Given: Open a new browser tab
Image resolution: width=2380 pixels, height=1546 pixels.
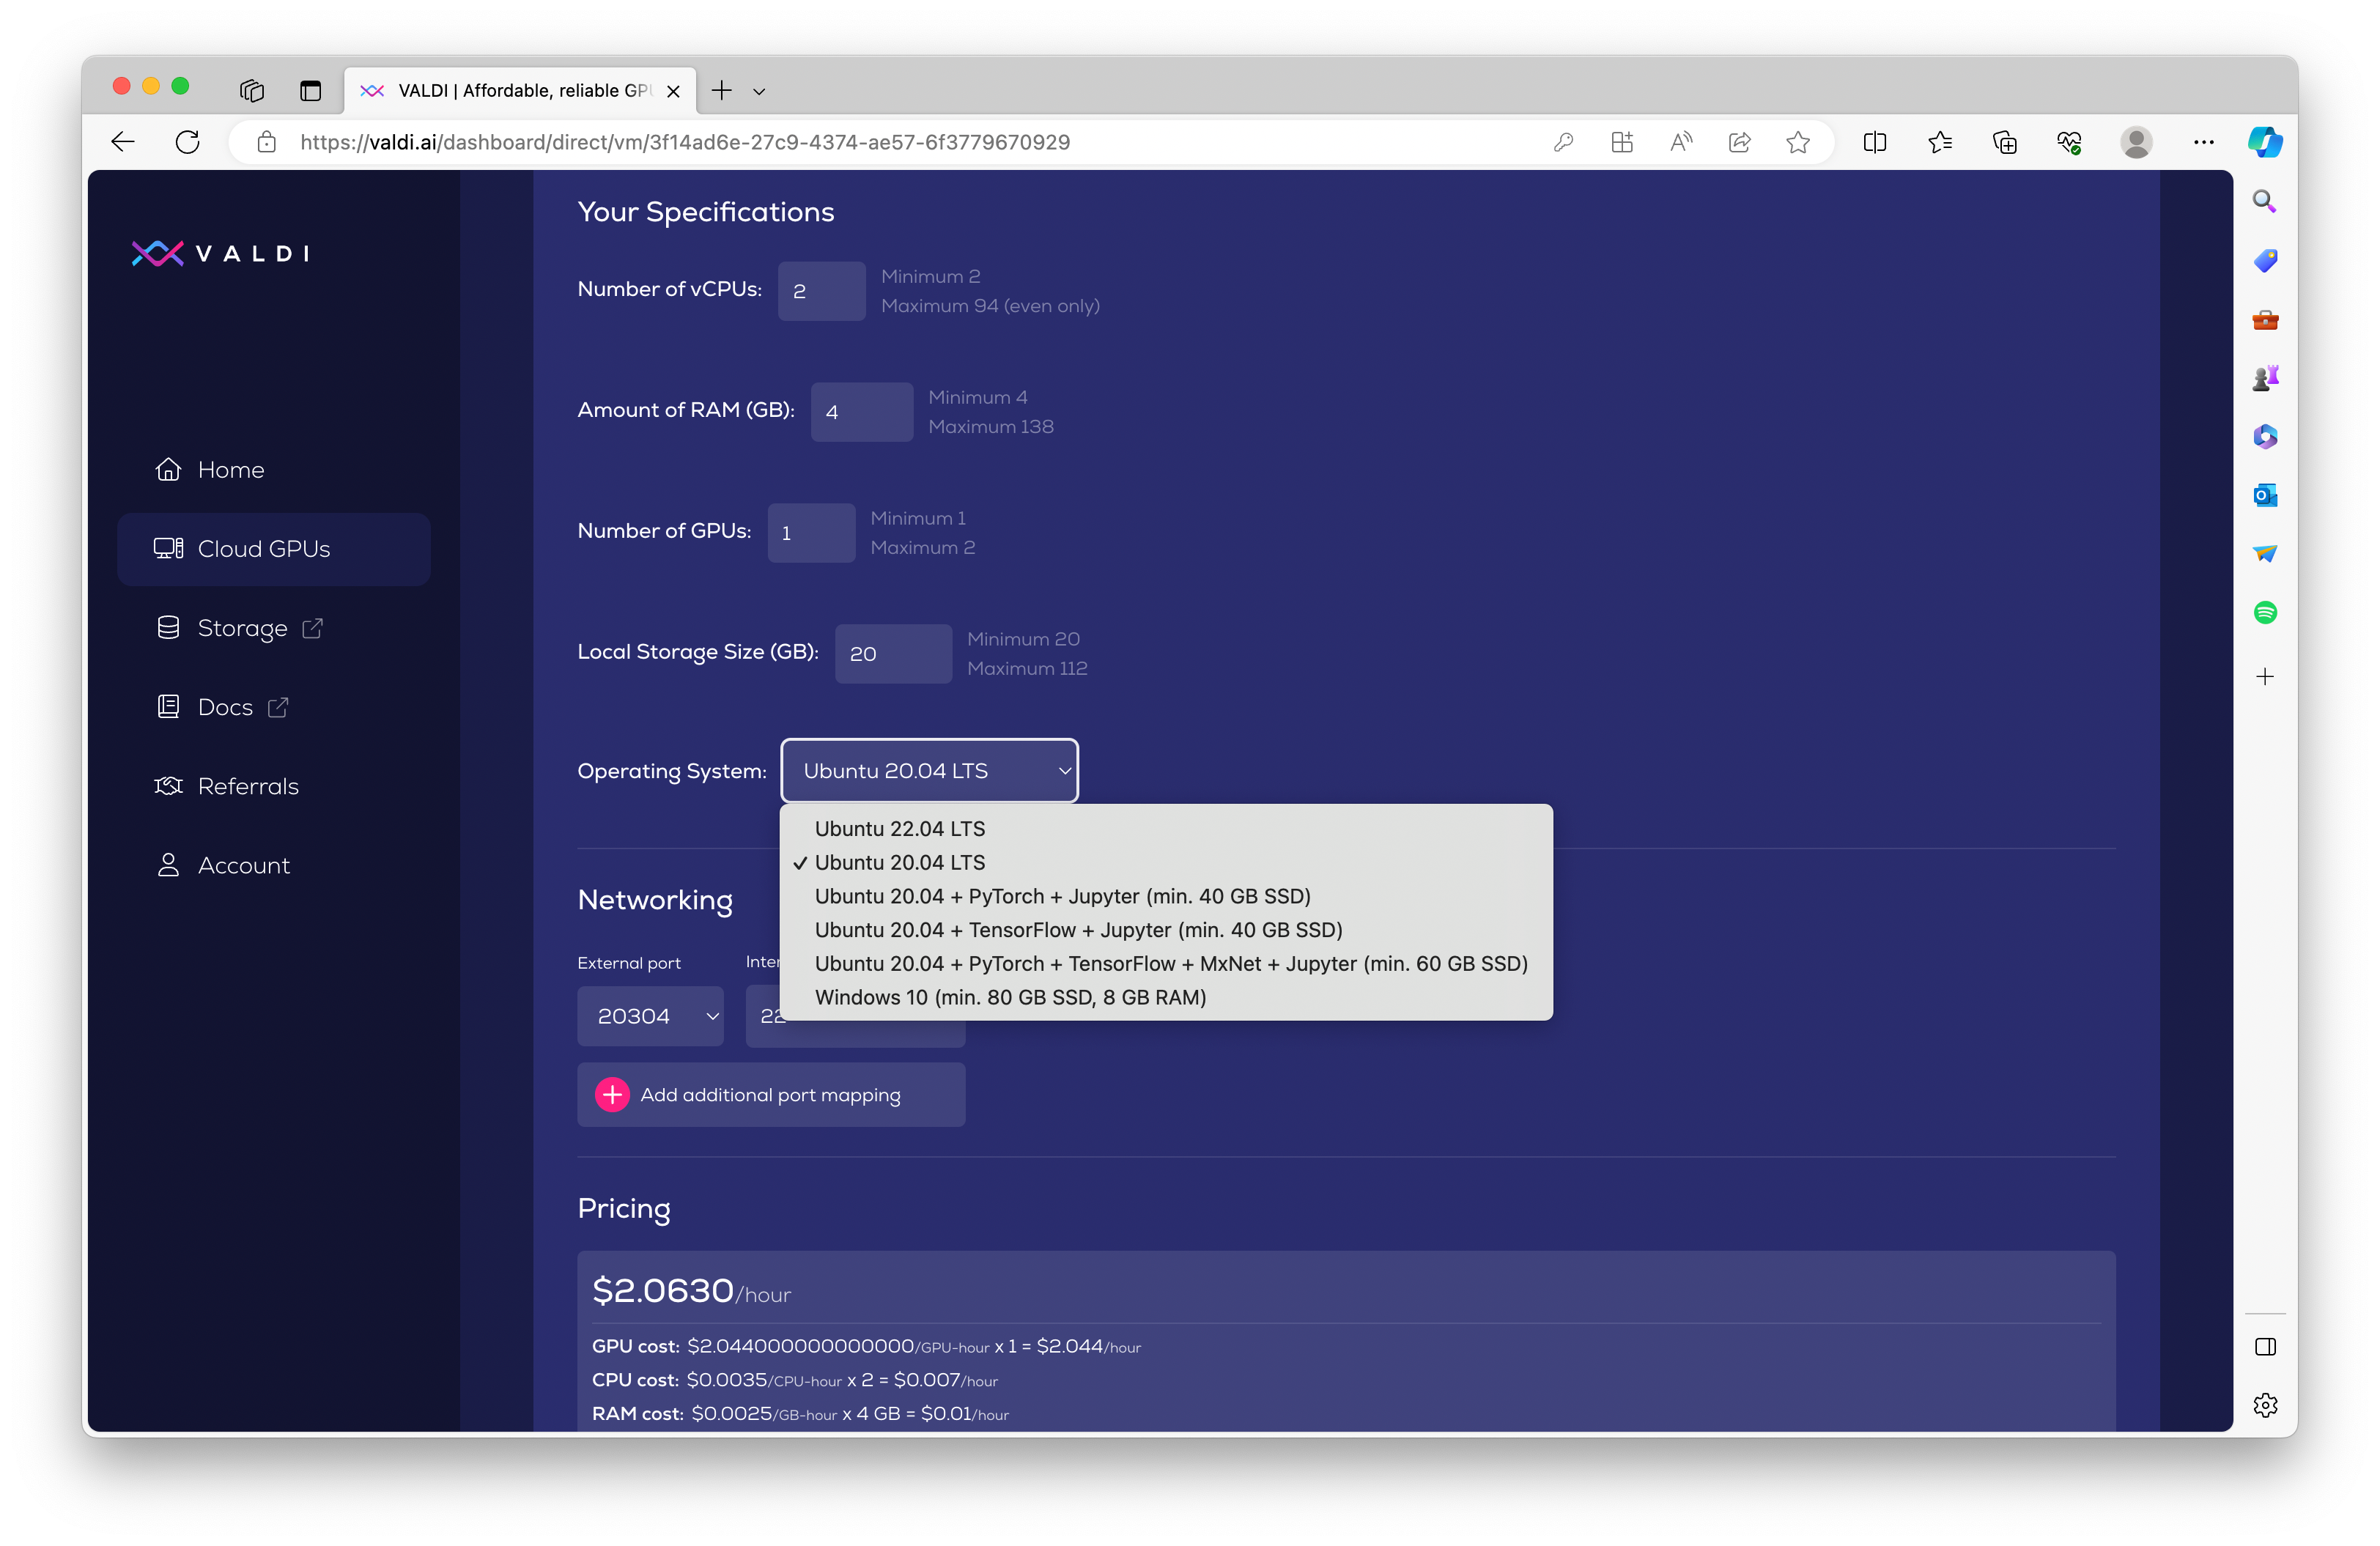Looking at the screenshot, I should coord(721,91).
